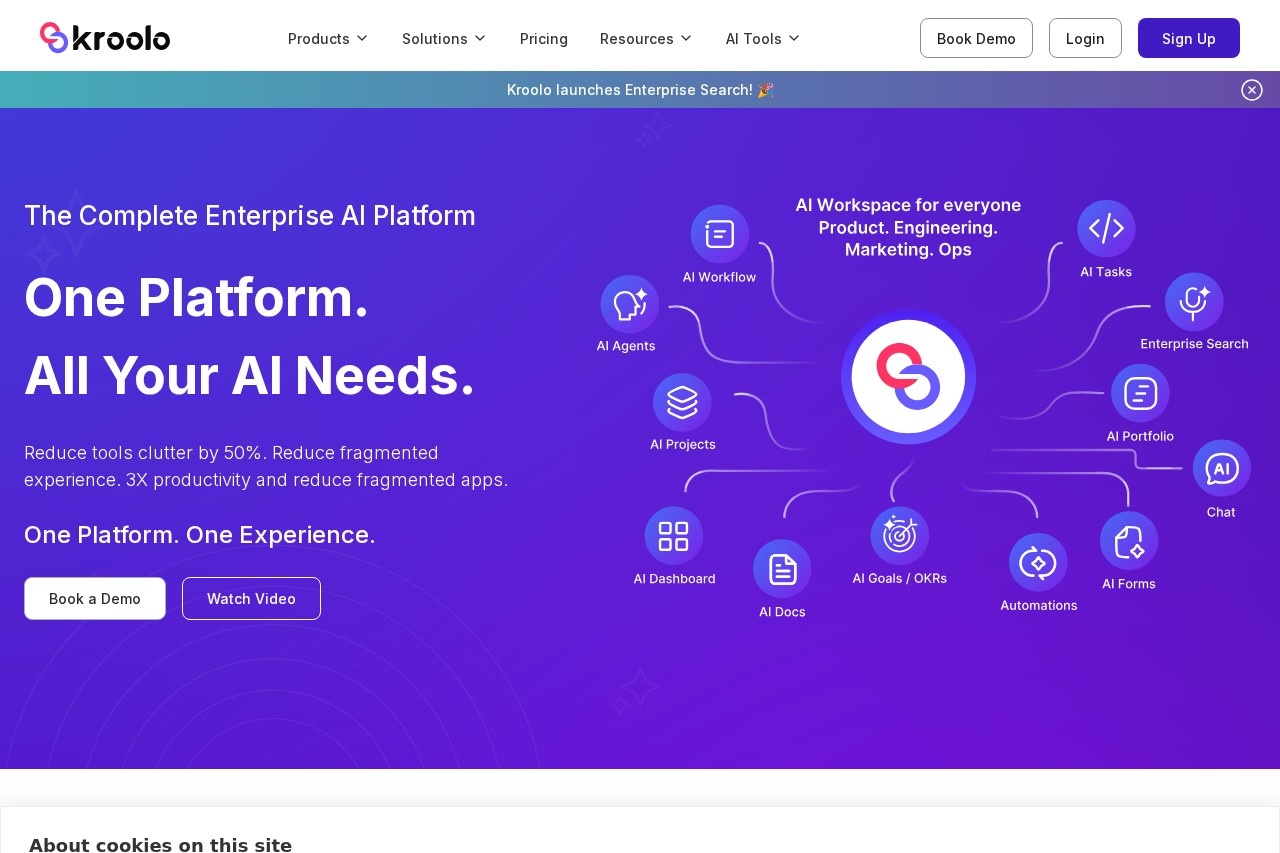Click the AI Dashboard grid icon
The width and height of the screenshot is (1280, 853).
673,536
